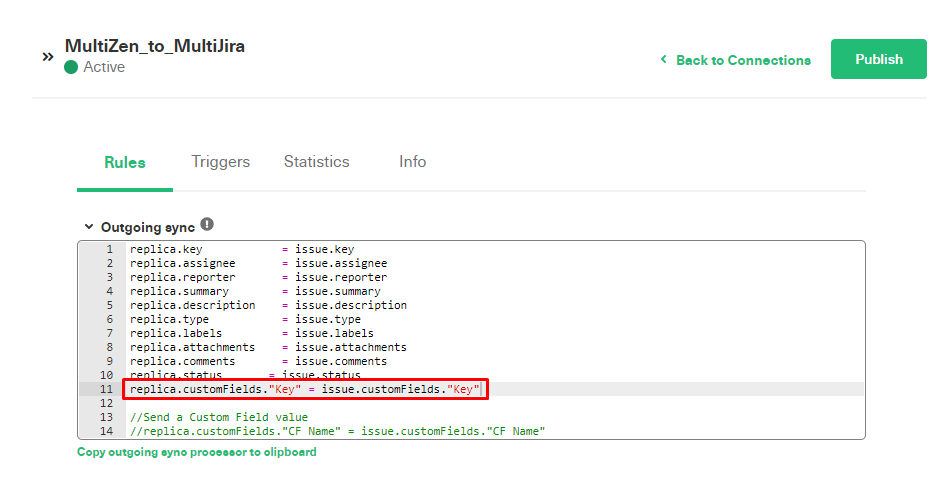The image size is (938, 486).
Task: Click the replica.reporter code line
Action: 258,277
